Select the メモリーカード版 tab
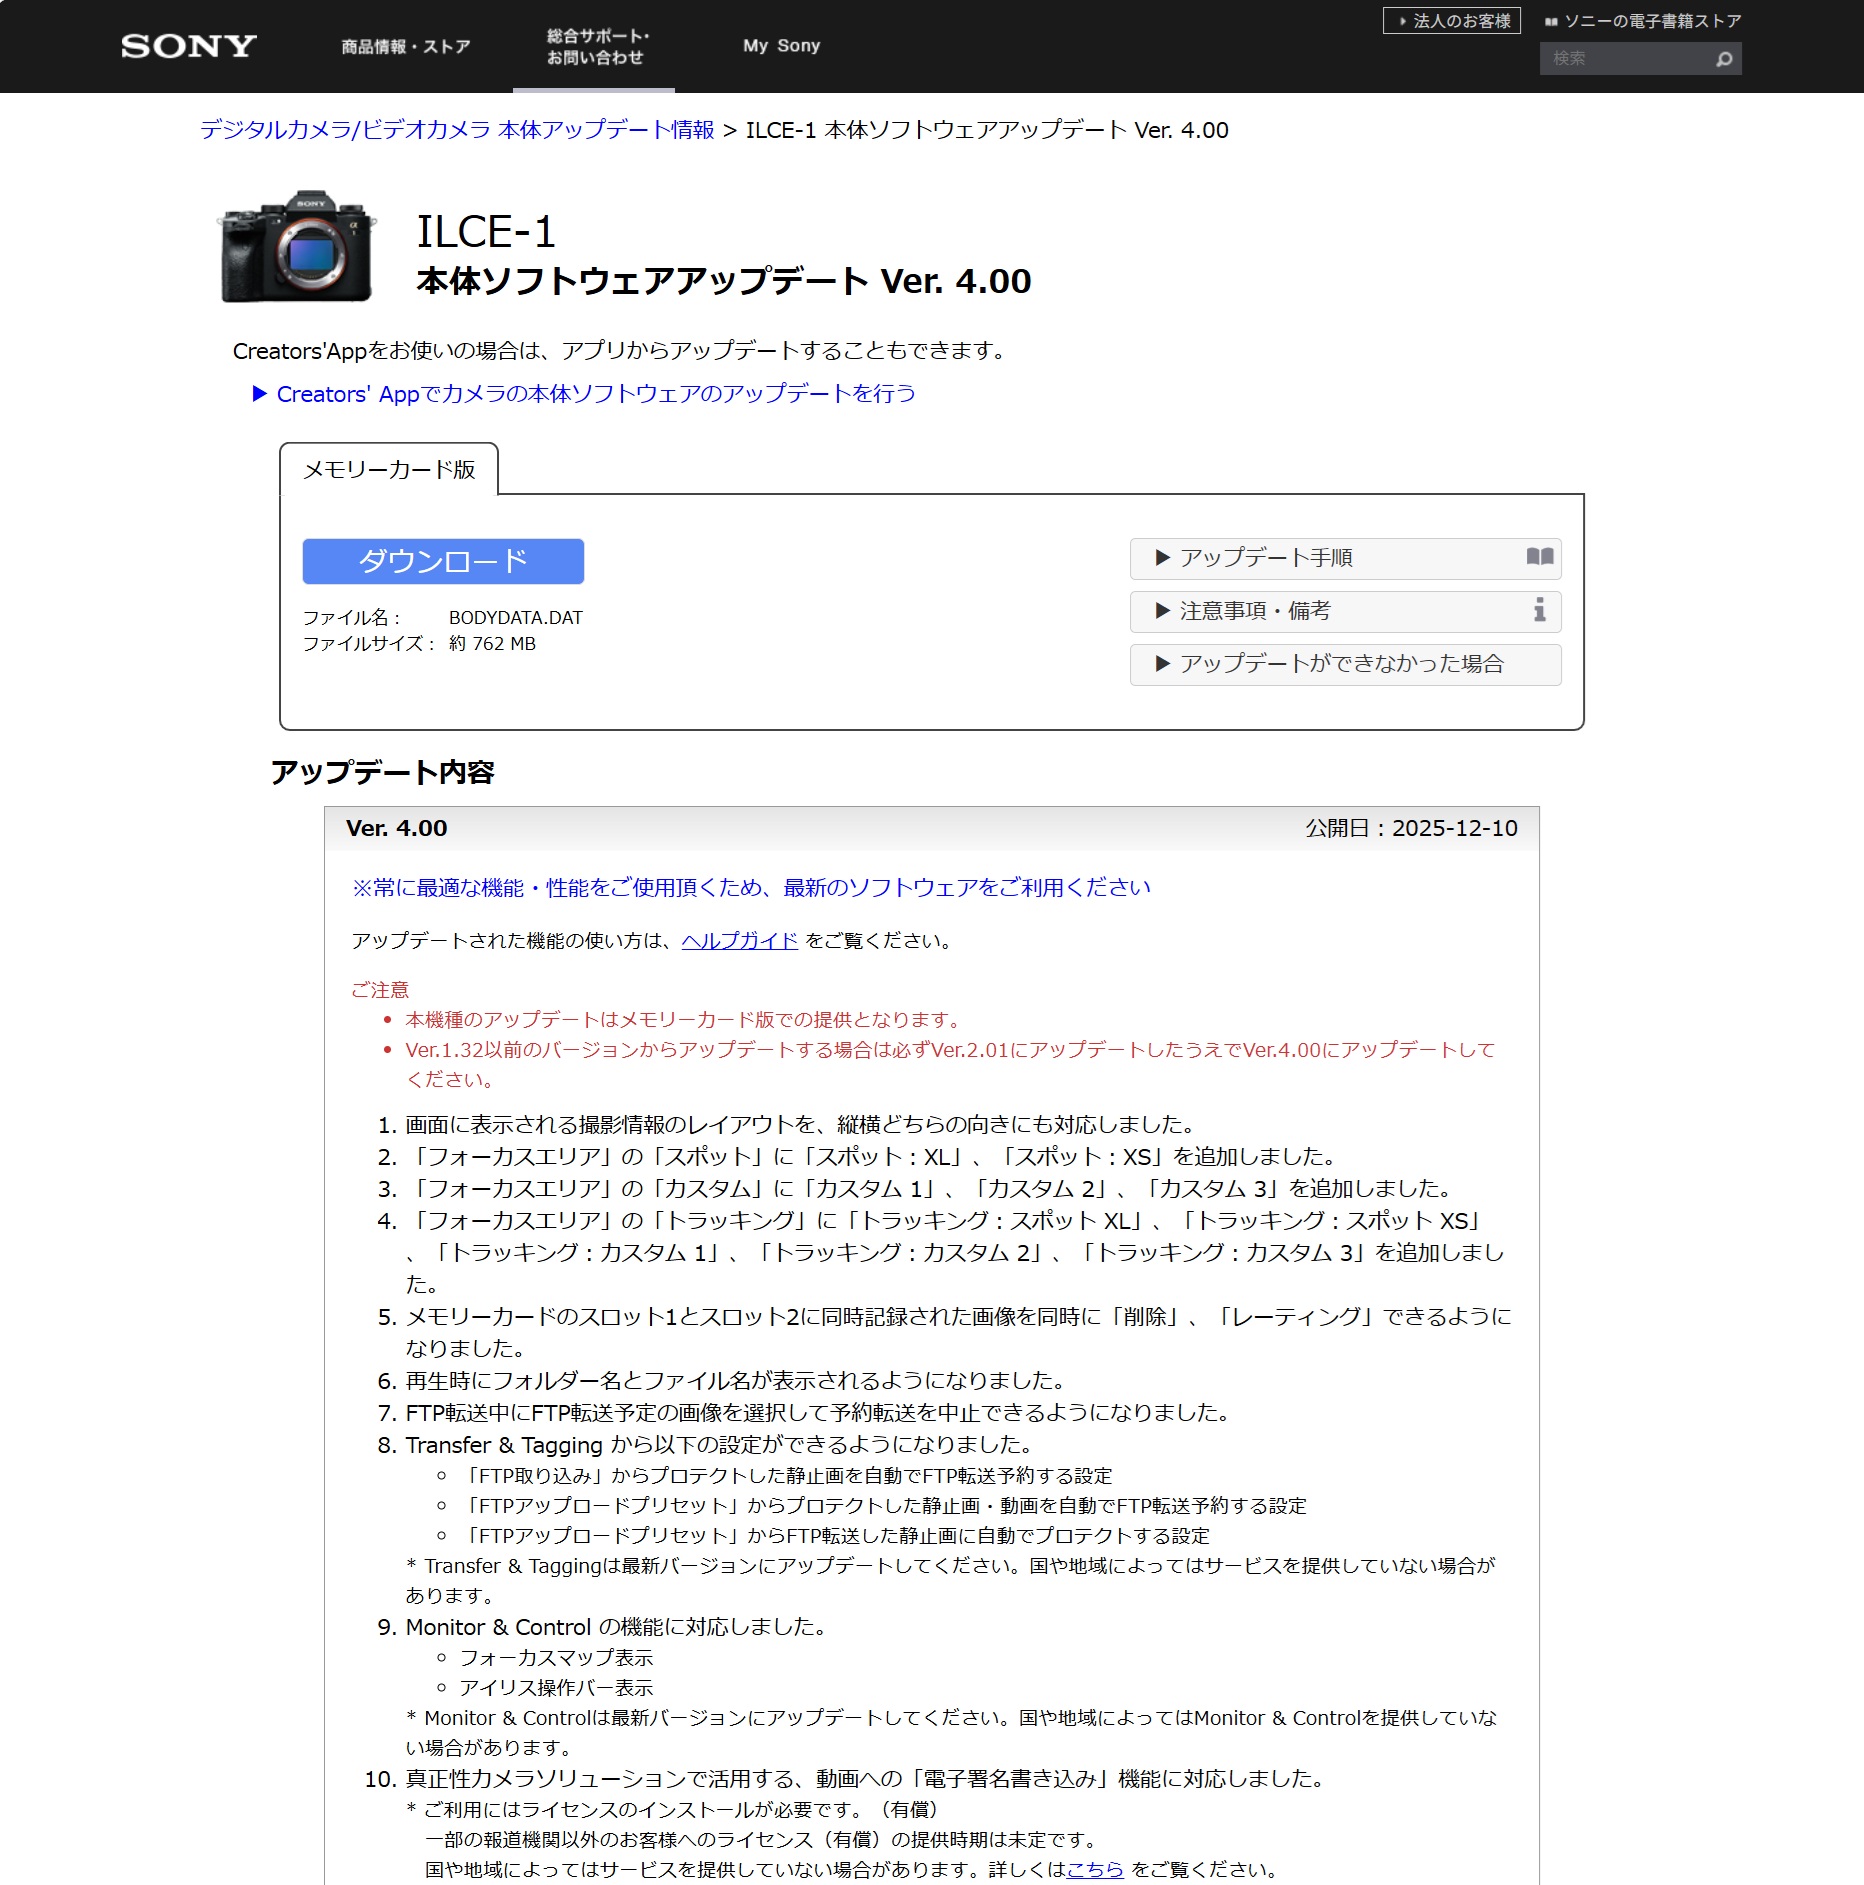Image resolution: width=1864 pixels, height=1885 pixels. [x=389, y=469]
